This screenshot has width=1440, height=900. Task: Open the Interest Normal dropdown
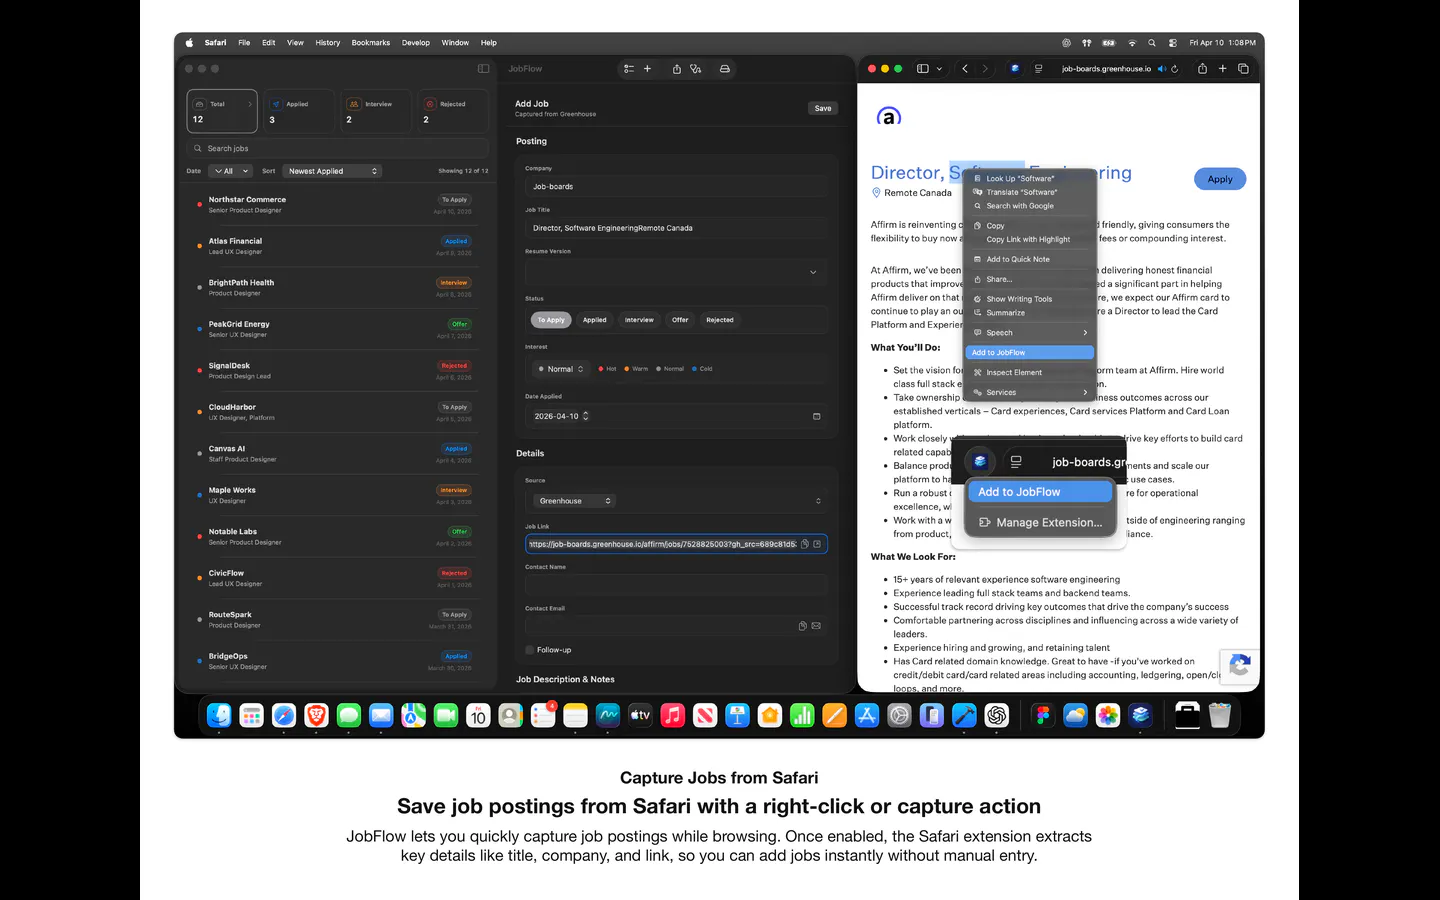click(x=560, y=369)
